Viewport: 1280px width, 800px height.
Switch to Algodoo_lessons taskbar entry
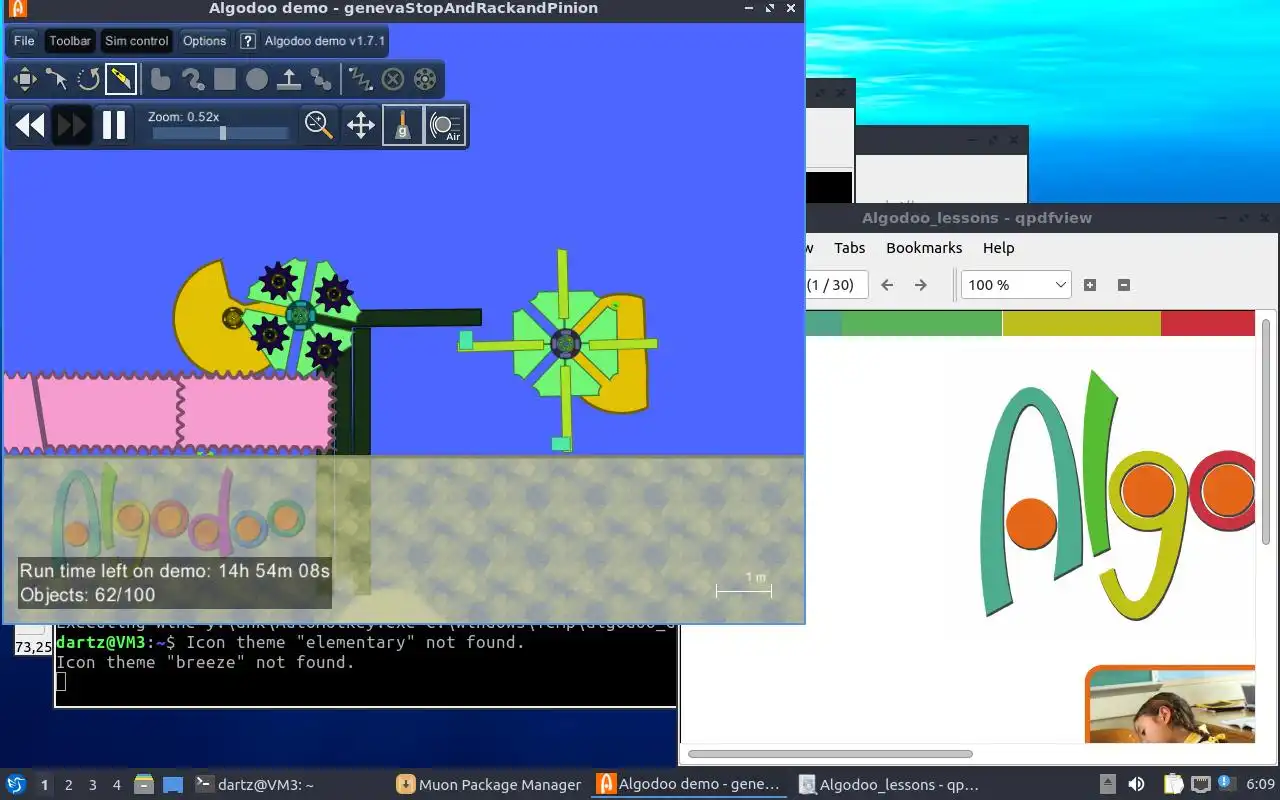coord(890,785)
